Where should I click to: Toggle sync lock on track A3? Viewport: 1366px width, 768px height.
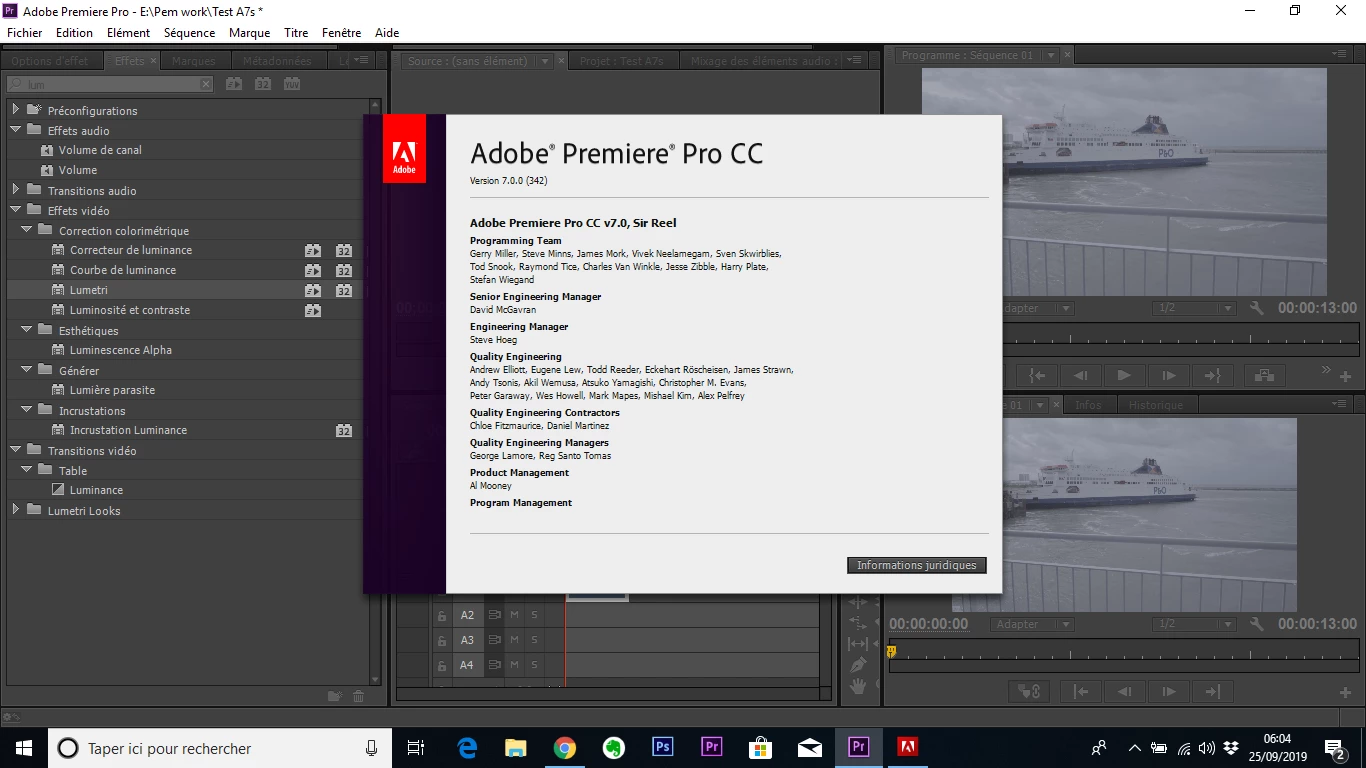pyautogui.click(x=494, y=640)
